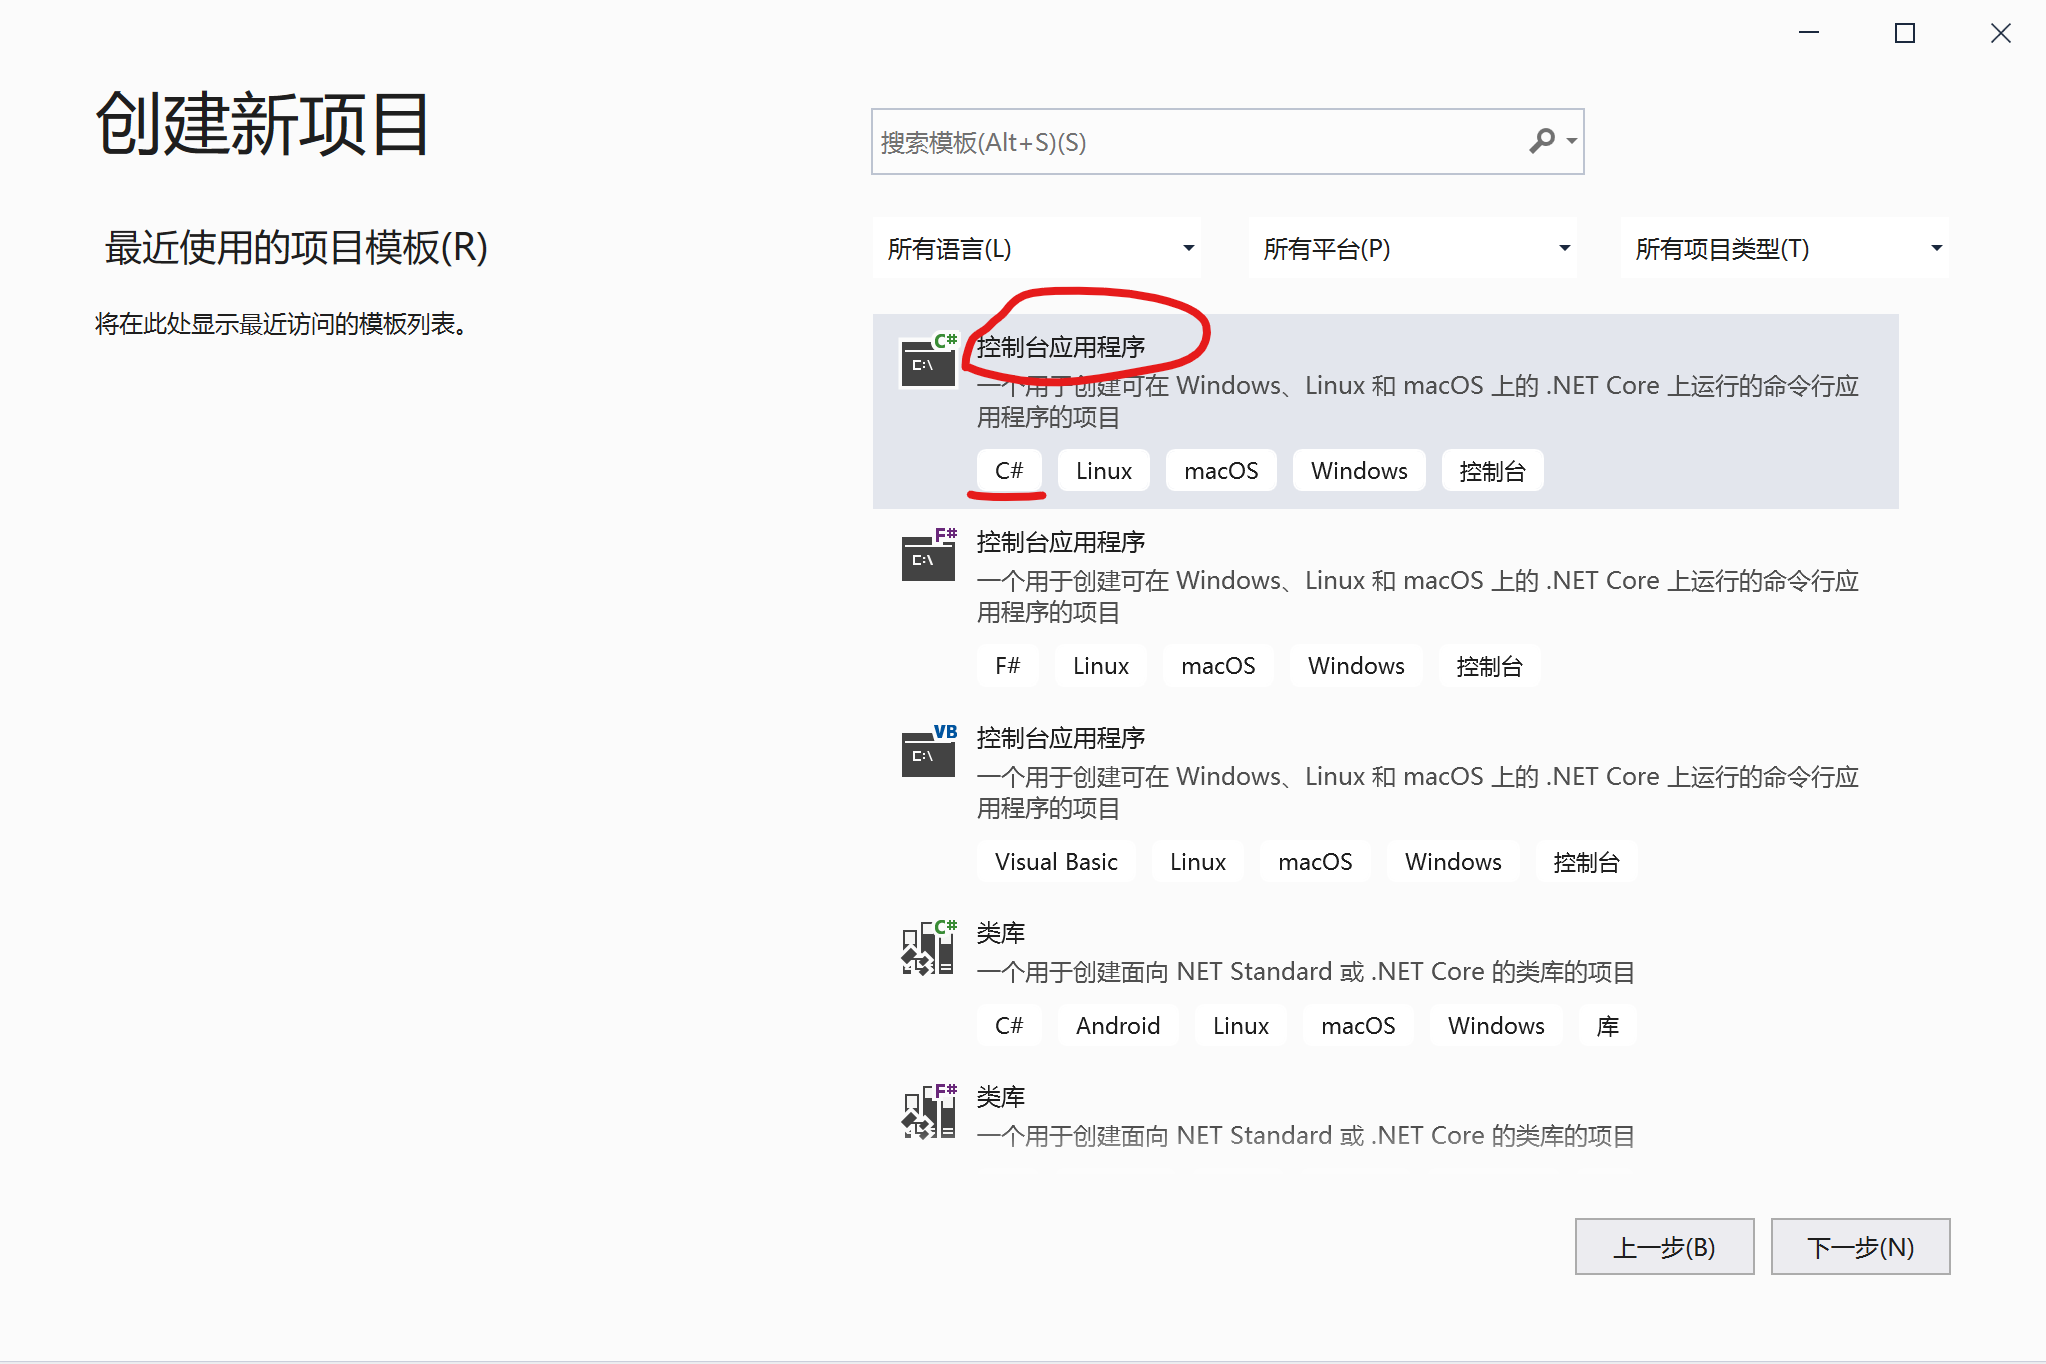Click the C# class library template icon
2046x1364 pixels.
pos(928,948)
